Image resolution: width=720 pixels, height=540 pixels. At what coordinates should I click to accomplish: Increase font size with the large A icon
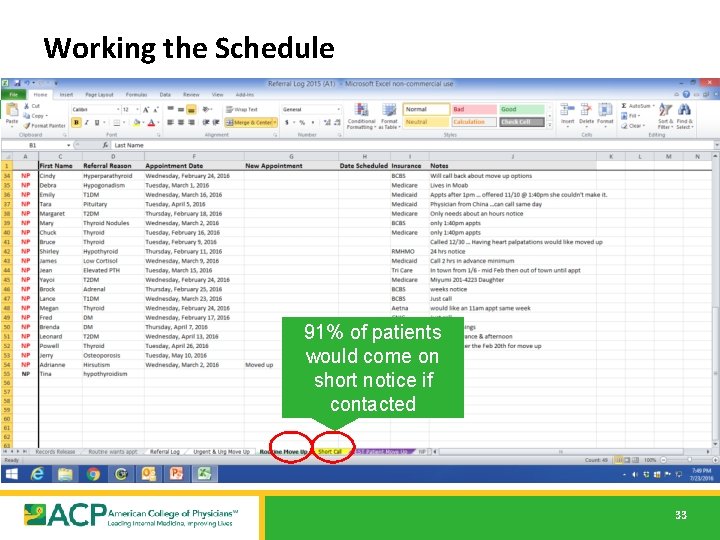tap(146, 110)
